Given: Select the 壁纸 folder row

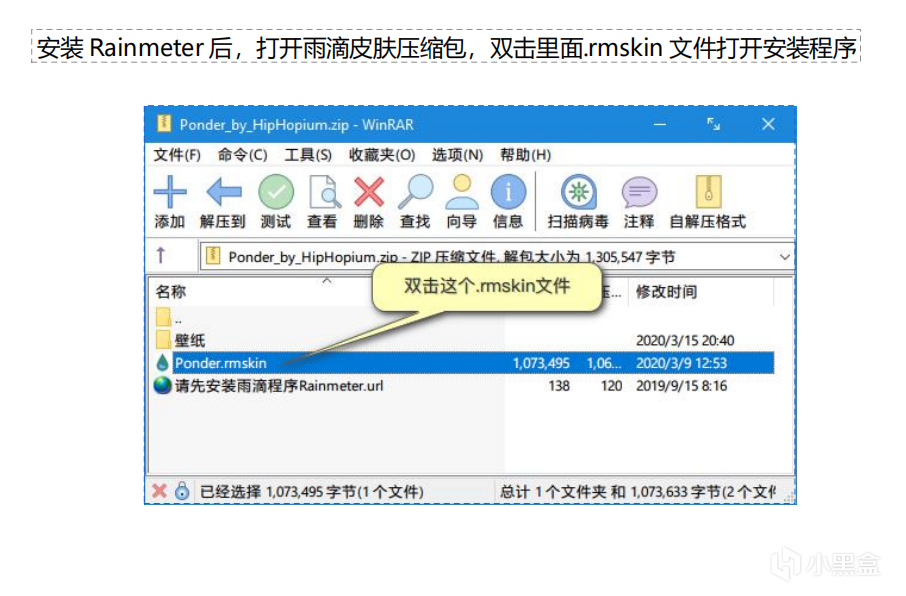Looking at the screenshot, I should (465, 340).
